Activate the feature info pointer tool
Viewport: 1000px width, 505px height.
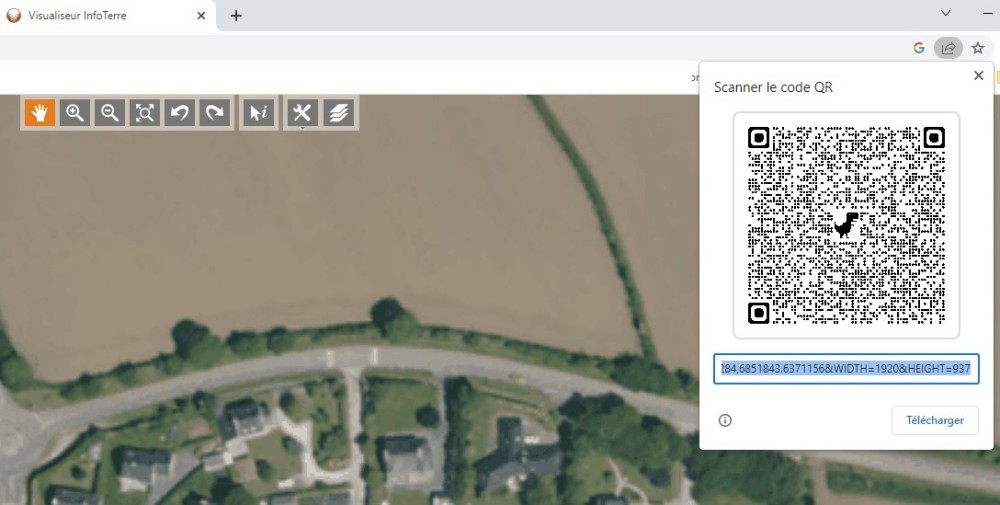(x=258, y=113)
